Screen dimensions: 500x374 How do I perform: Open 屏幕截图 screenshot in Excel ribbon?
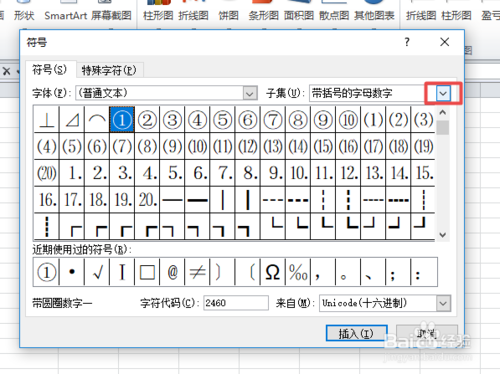[x=111, y=15]
